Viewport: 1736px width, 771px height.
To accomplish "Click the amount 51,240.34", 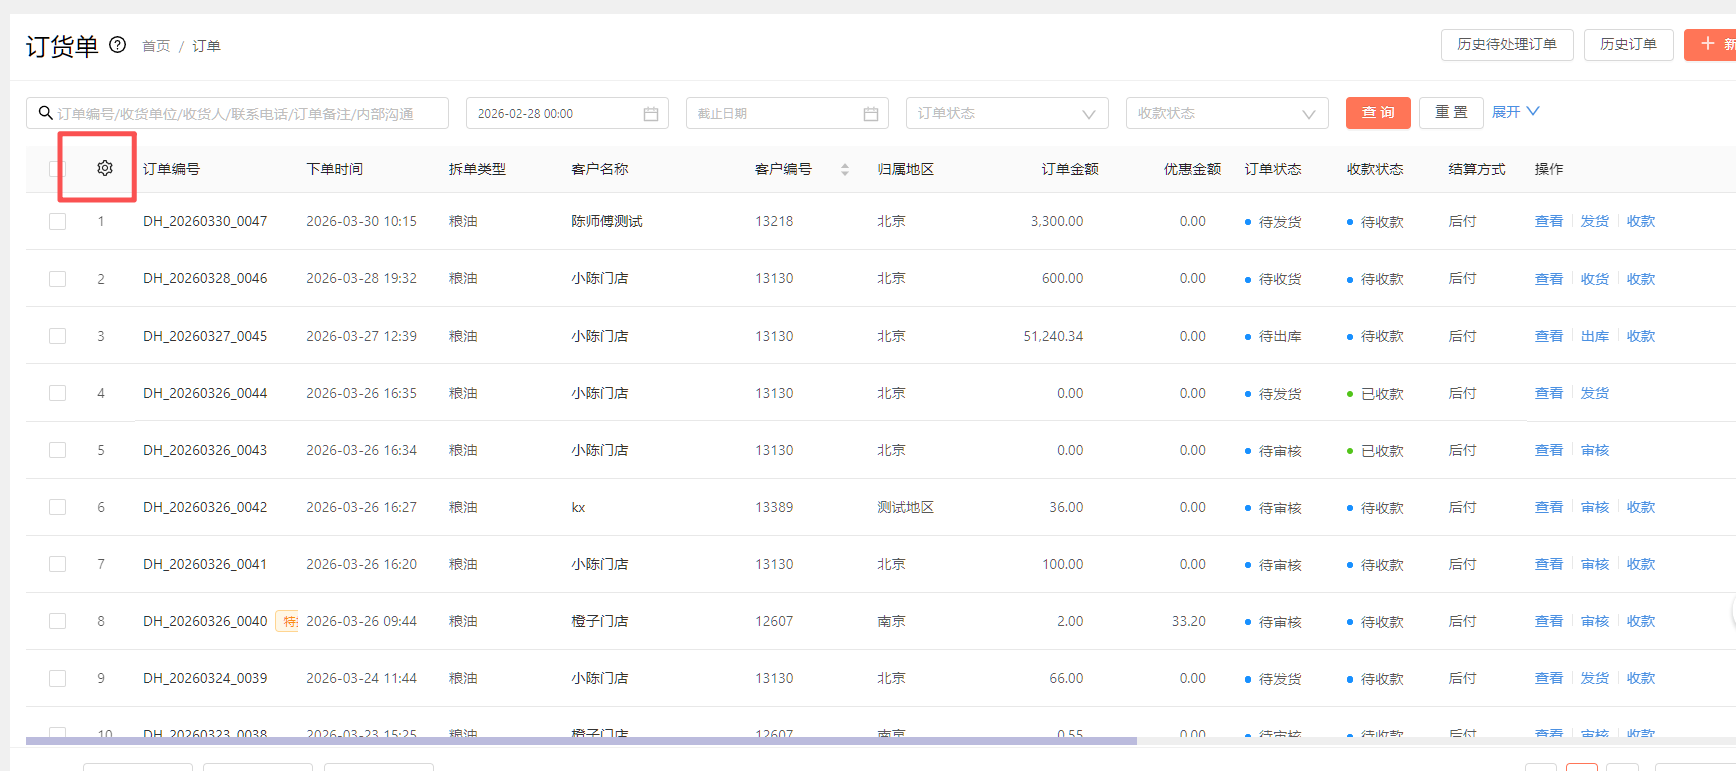I will point(1053,336).
